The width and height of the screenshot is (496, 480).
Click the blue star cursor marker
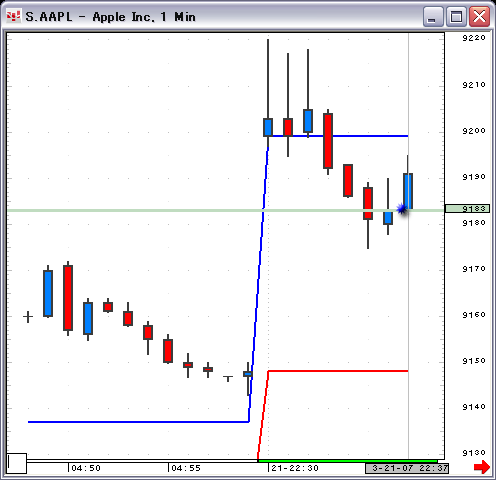point(402,209)
